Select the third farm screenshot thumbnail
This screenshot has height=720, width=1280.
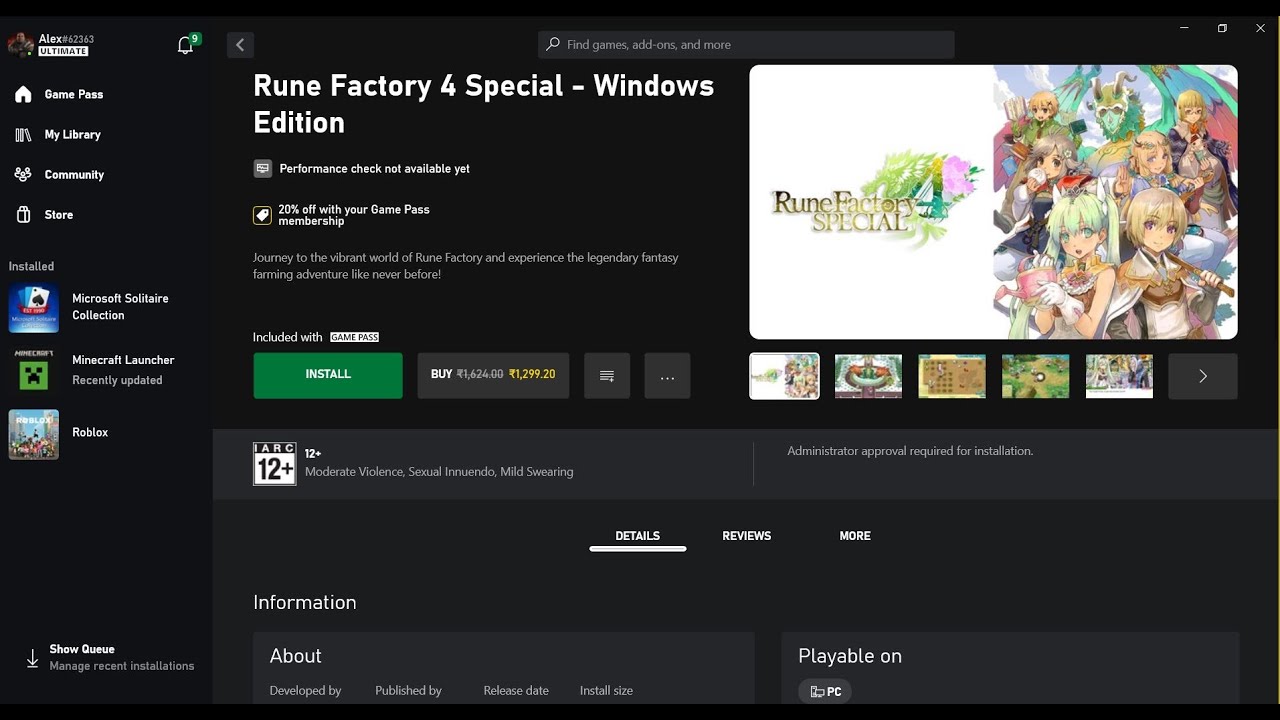point(952,376)
